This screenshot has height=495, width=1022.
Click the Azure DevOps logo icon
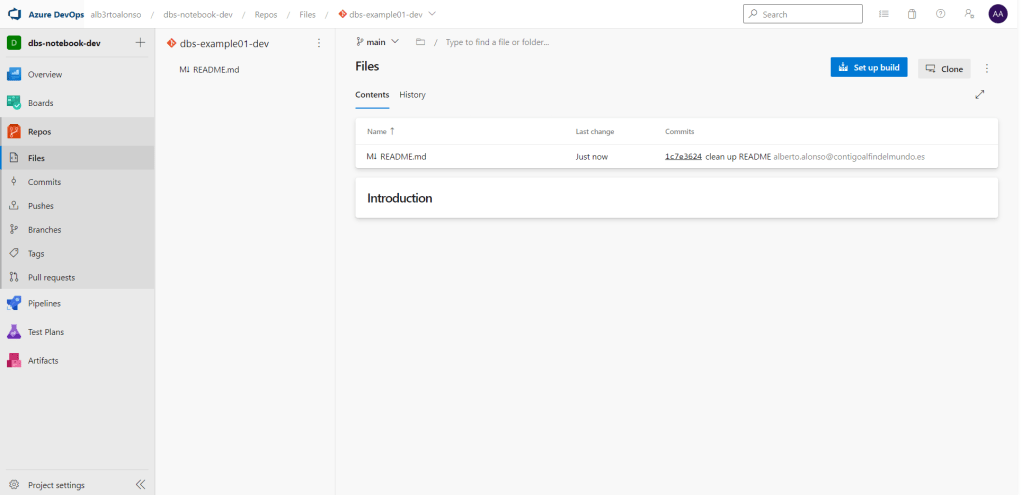click(15, 14)
